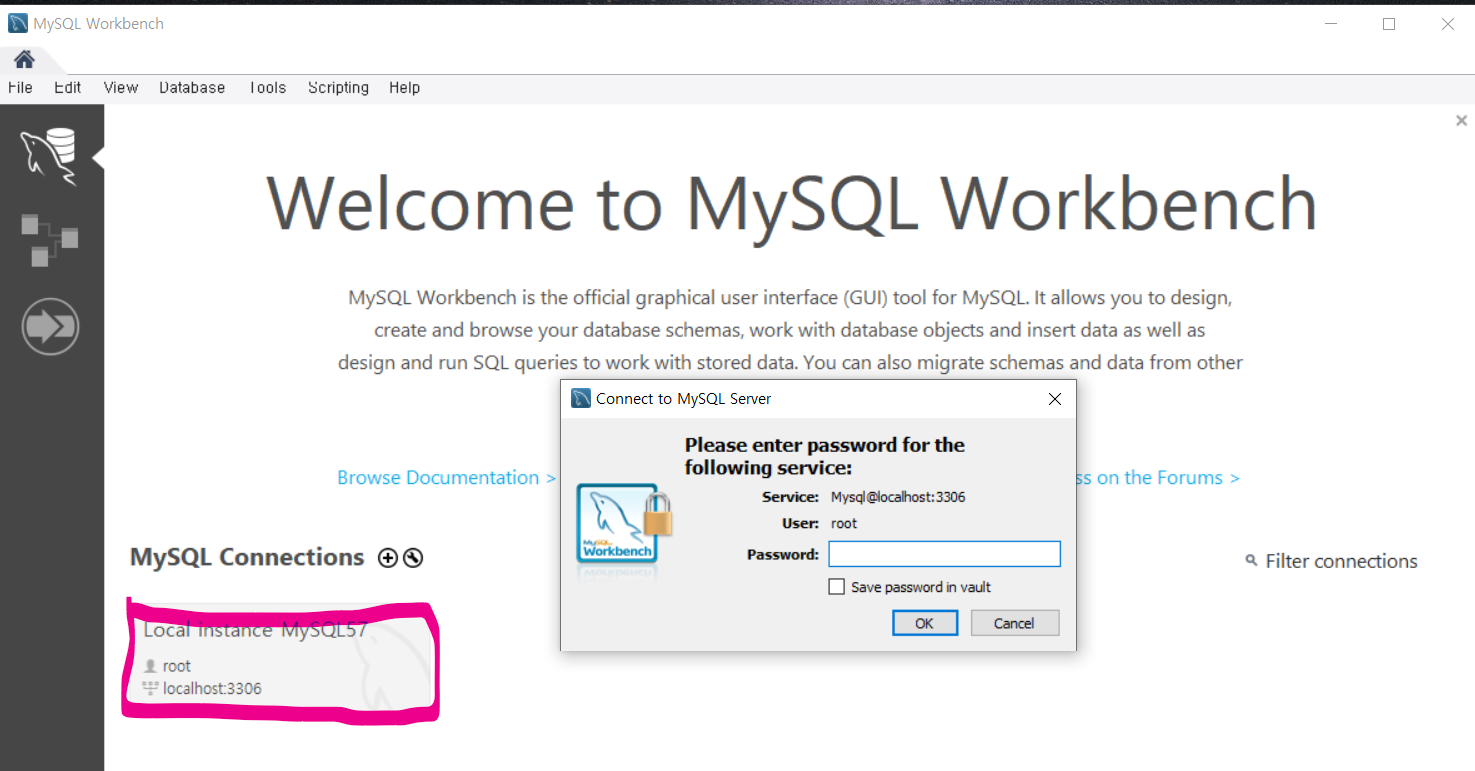
Task: Minimize the MySQL Workbench window
Action: (1330, 24)
